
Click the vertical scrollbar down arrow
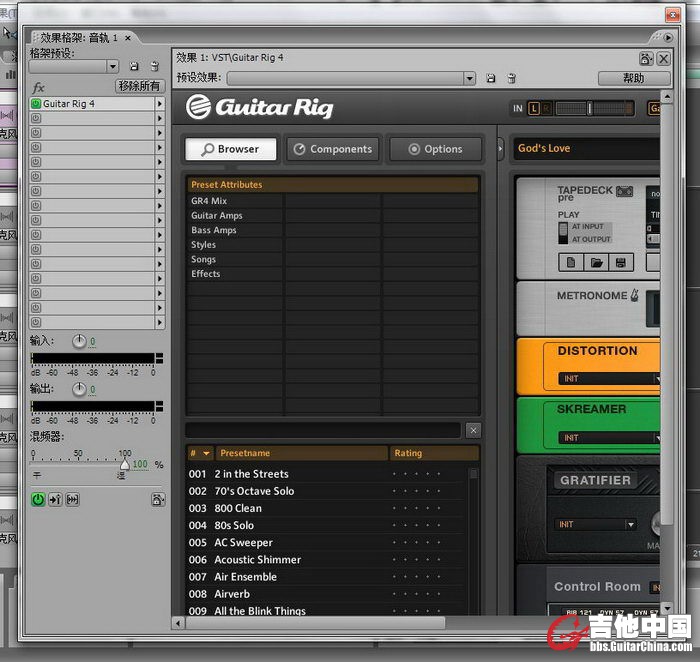[x=667, y=608]
